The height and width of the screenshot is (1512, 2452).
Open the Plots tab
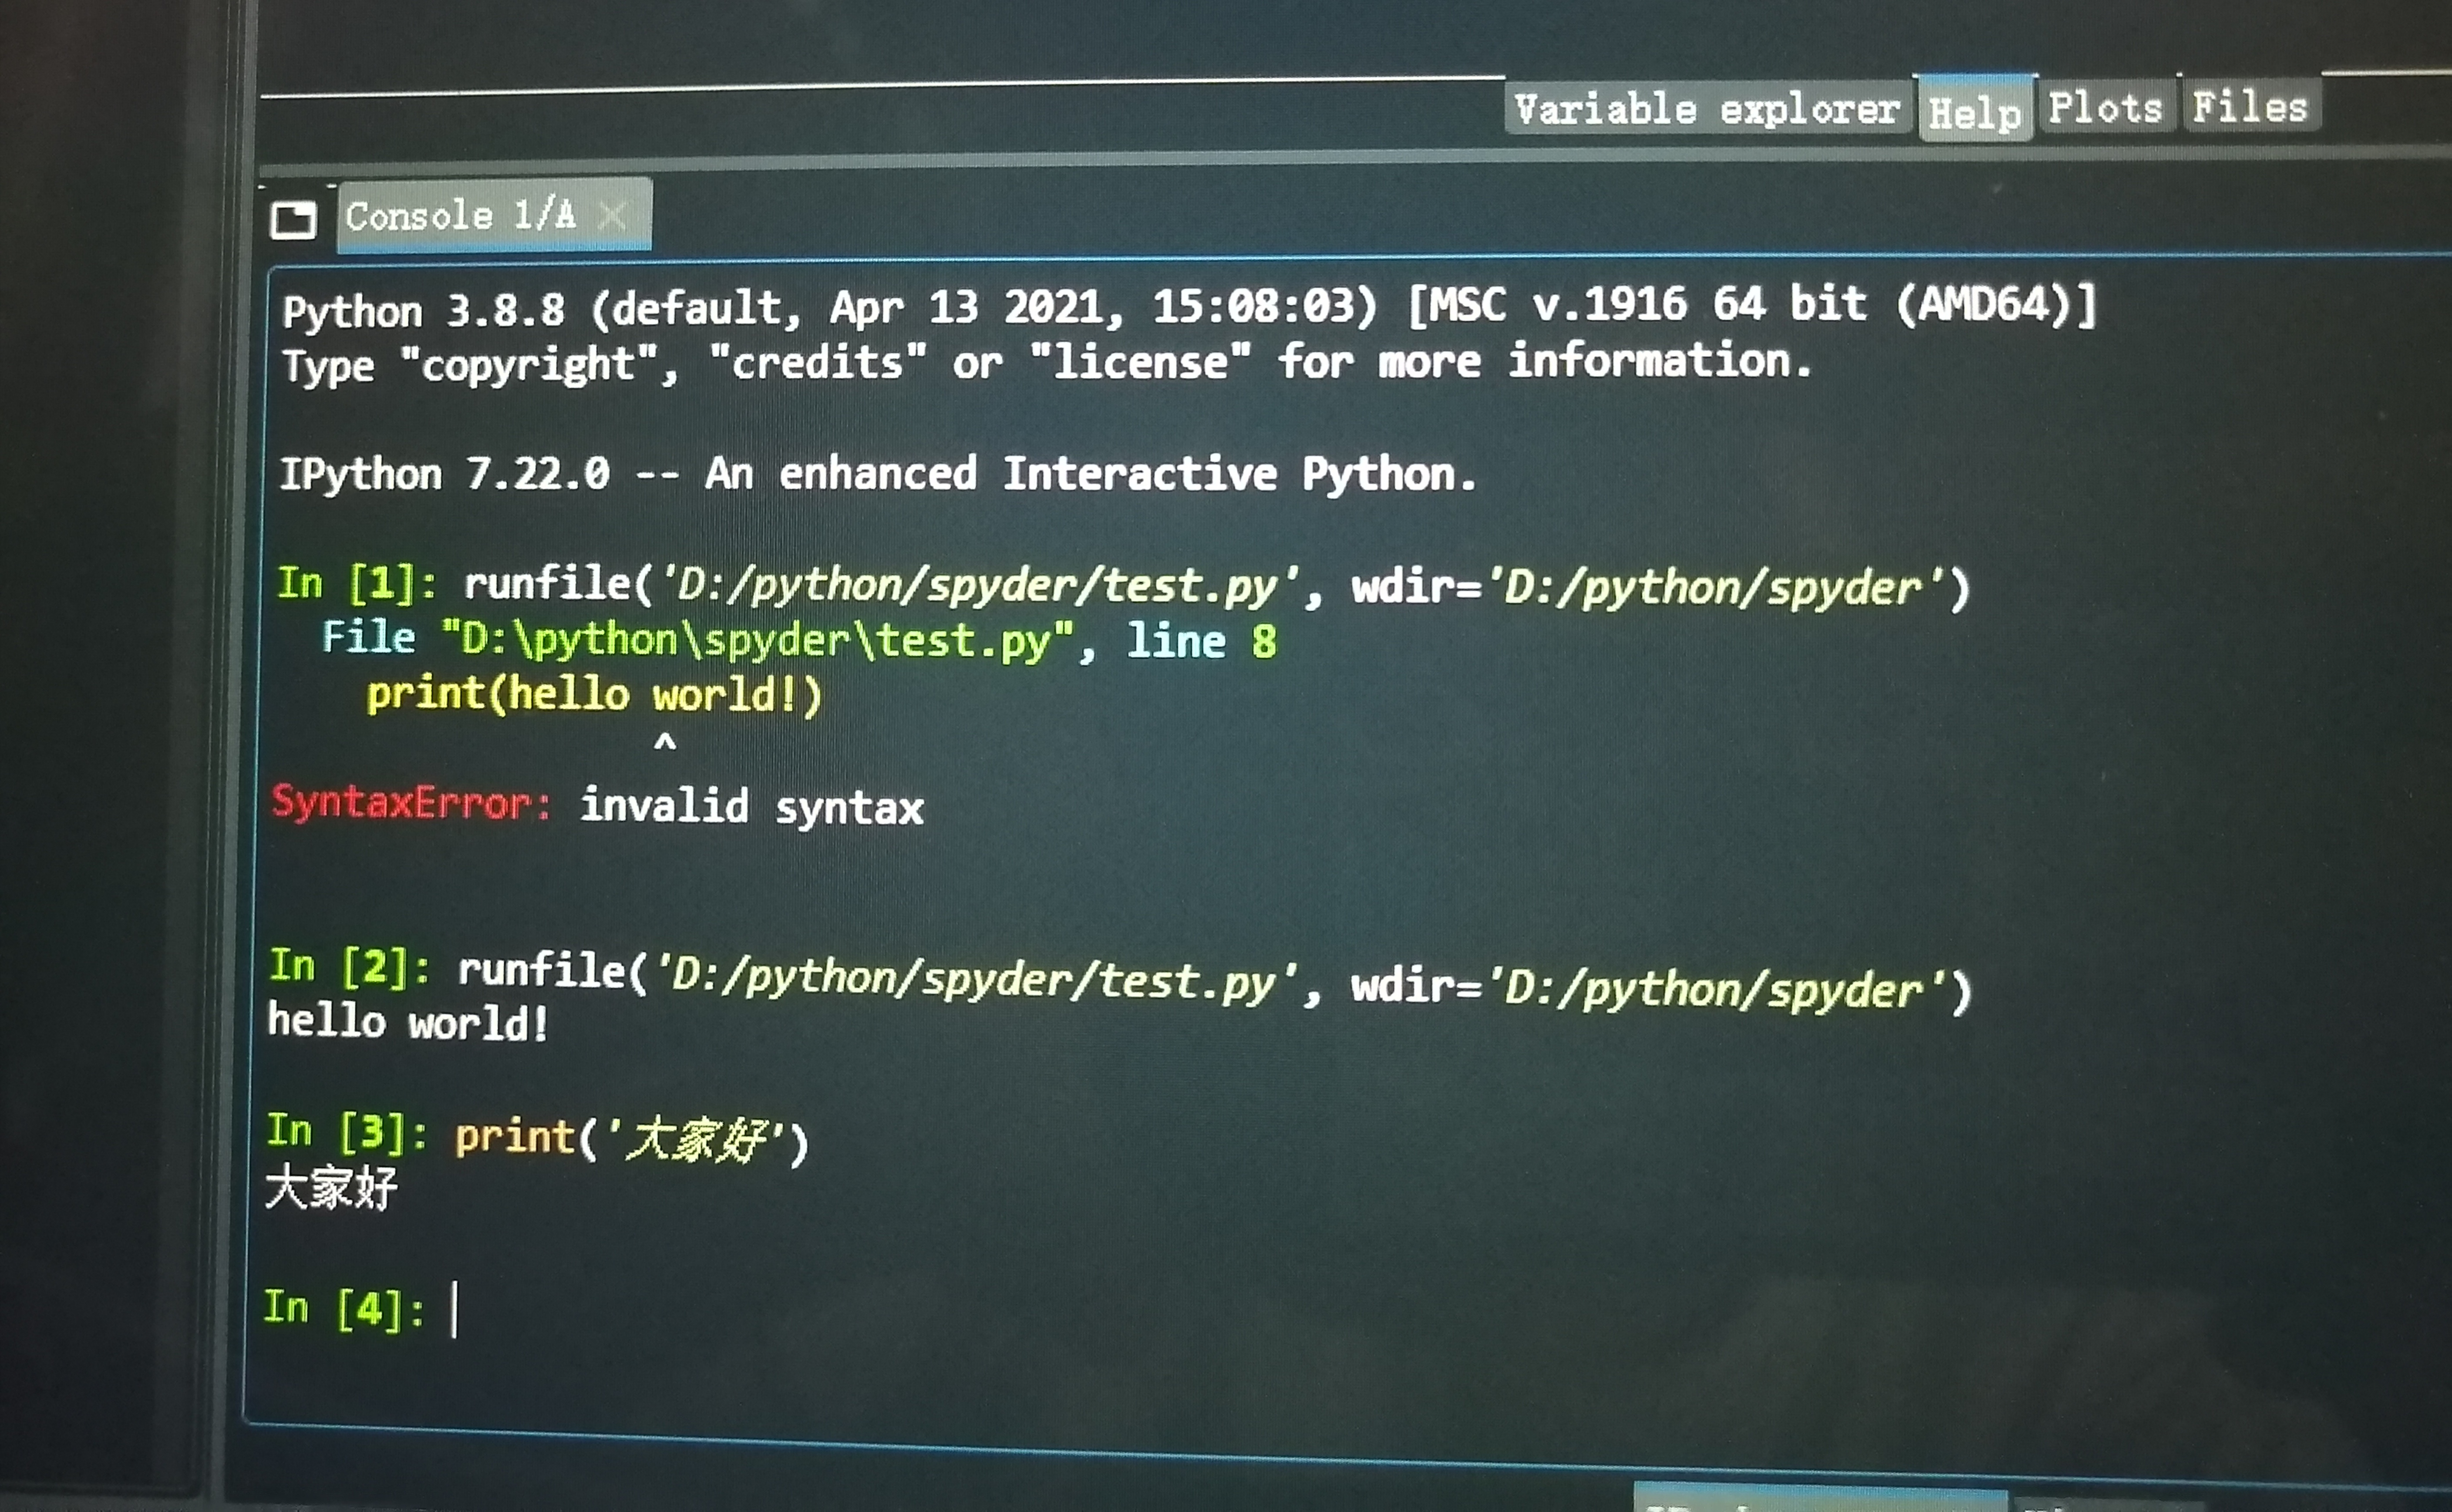[x=2106, y=107]
